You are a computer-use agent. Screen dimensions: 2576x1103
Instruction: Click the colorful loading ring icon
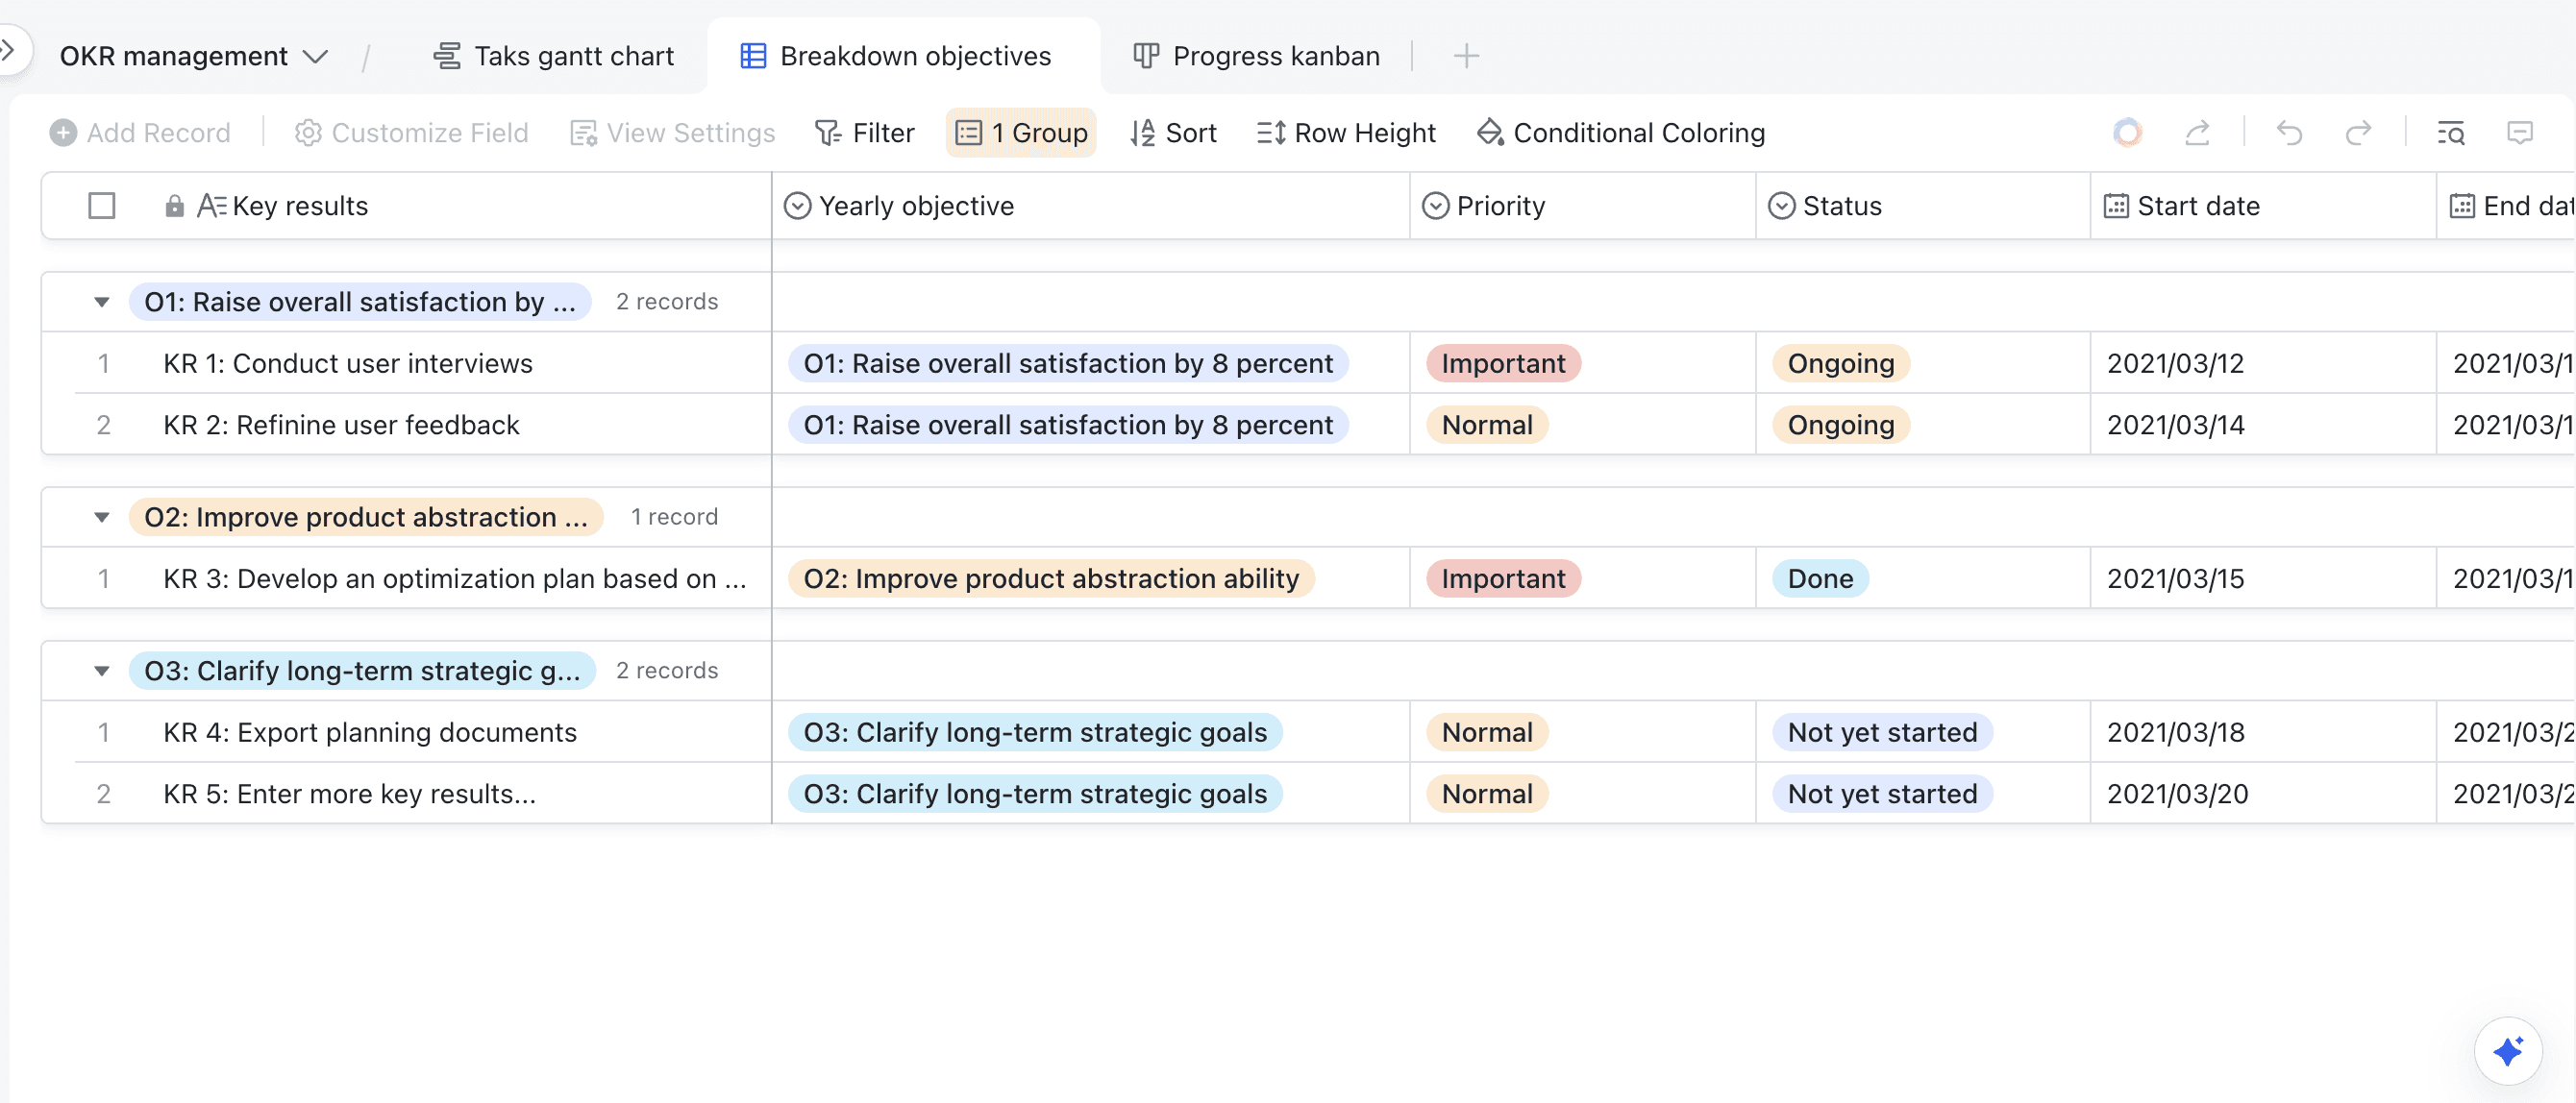pyautogui.click(x=2127, y=133)
